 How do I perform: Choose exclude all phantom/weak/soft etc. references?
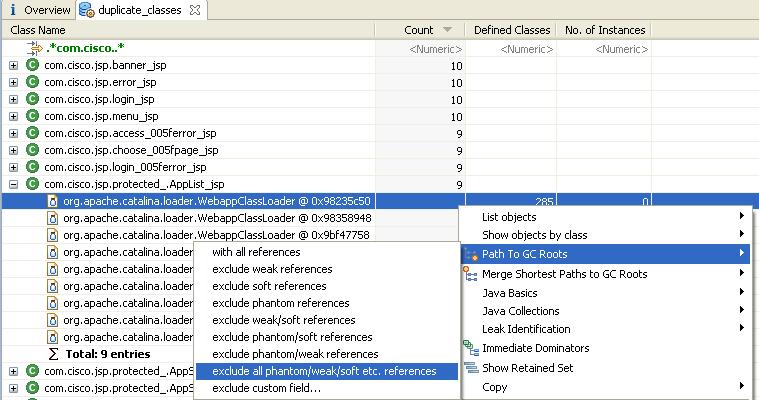324,371
